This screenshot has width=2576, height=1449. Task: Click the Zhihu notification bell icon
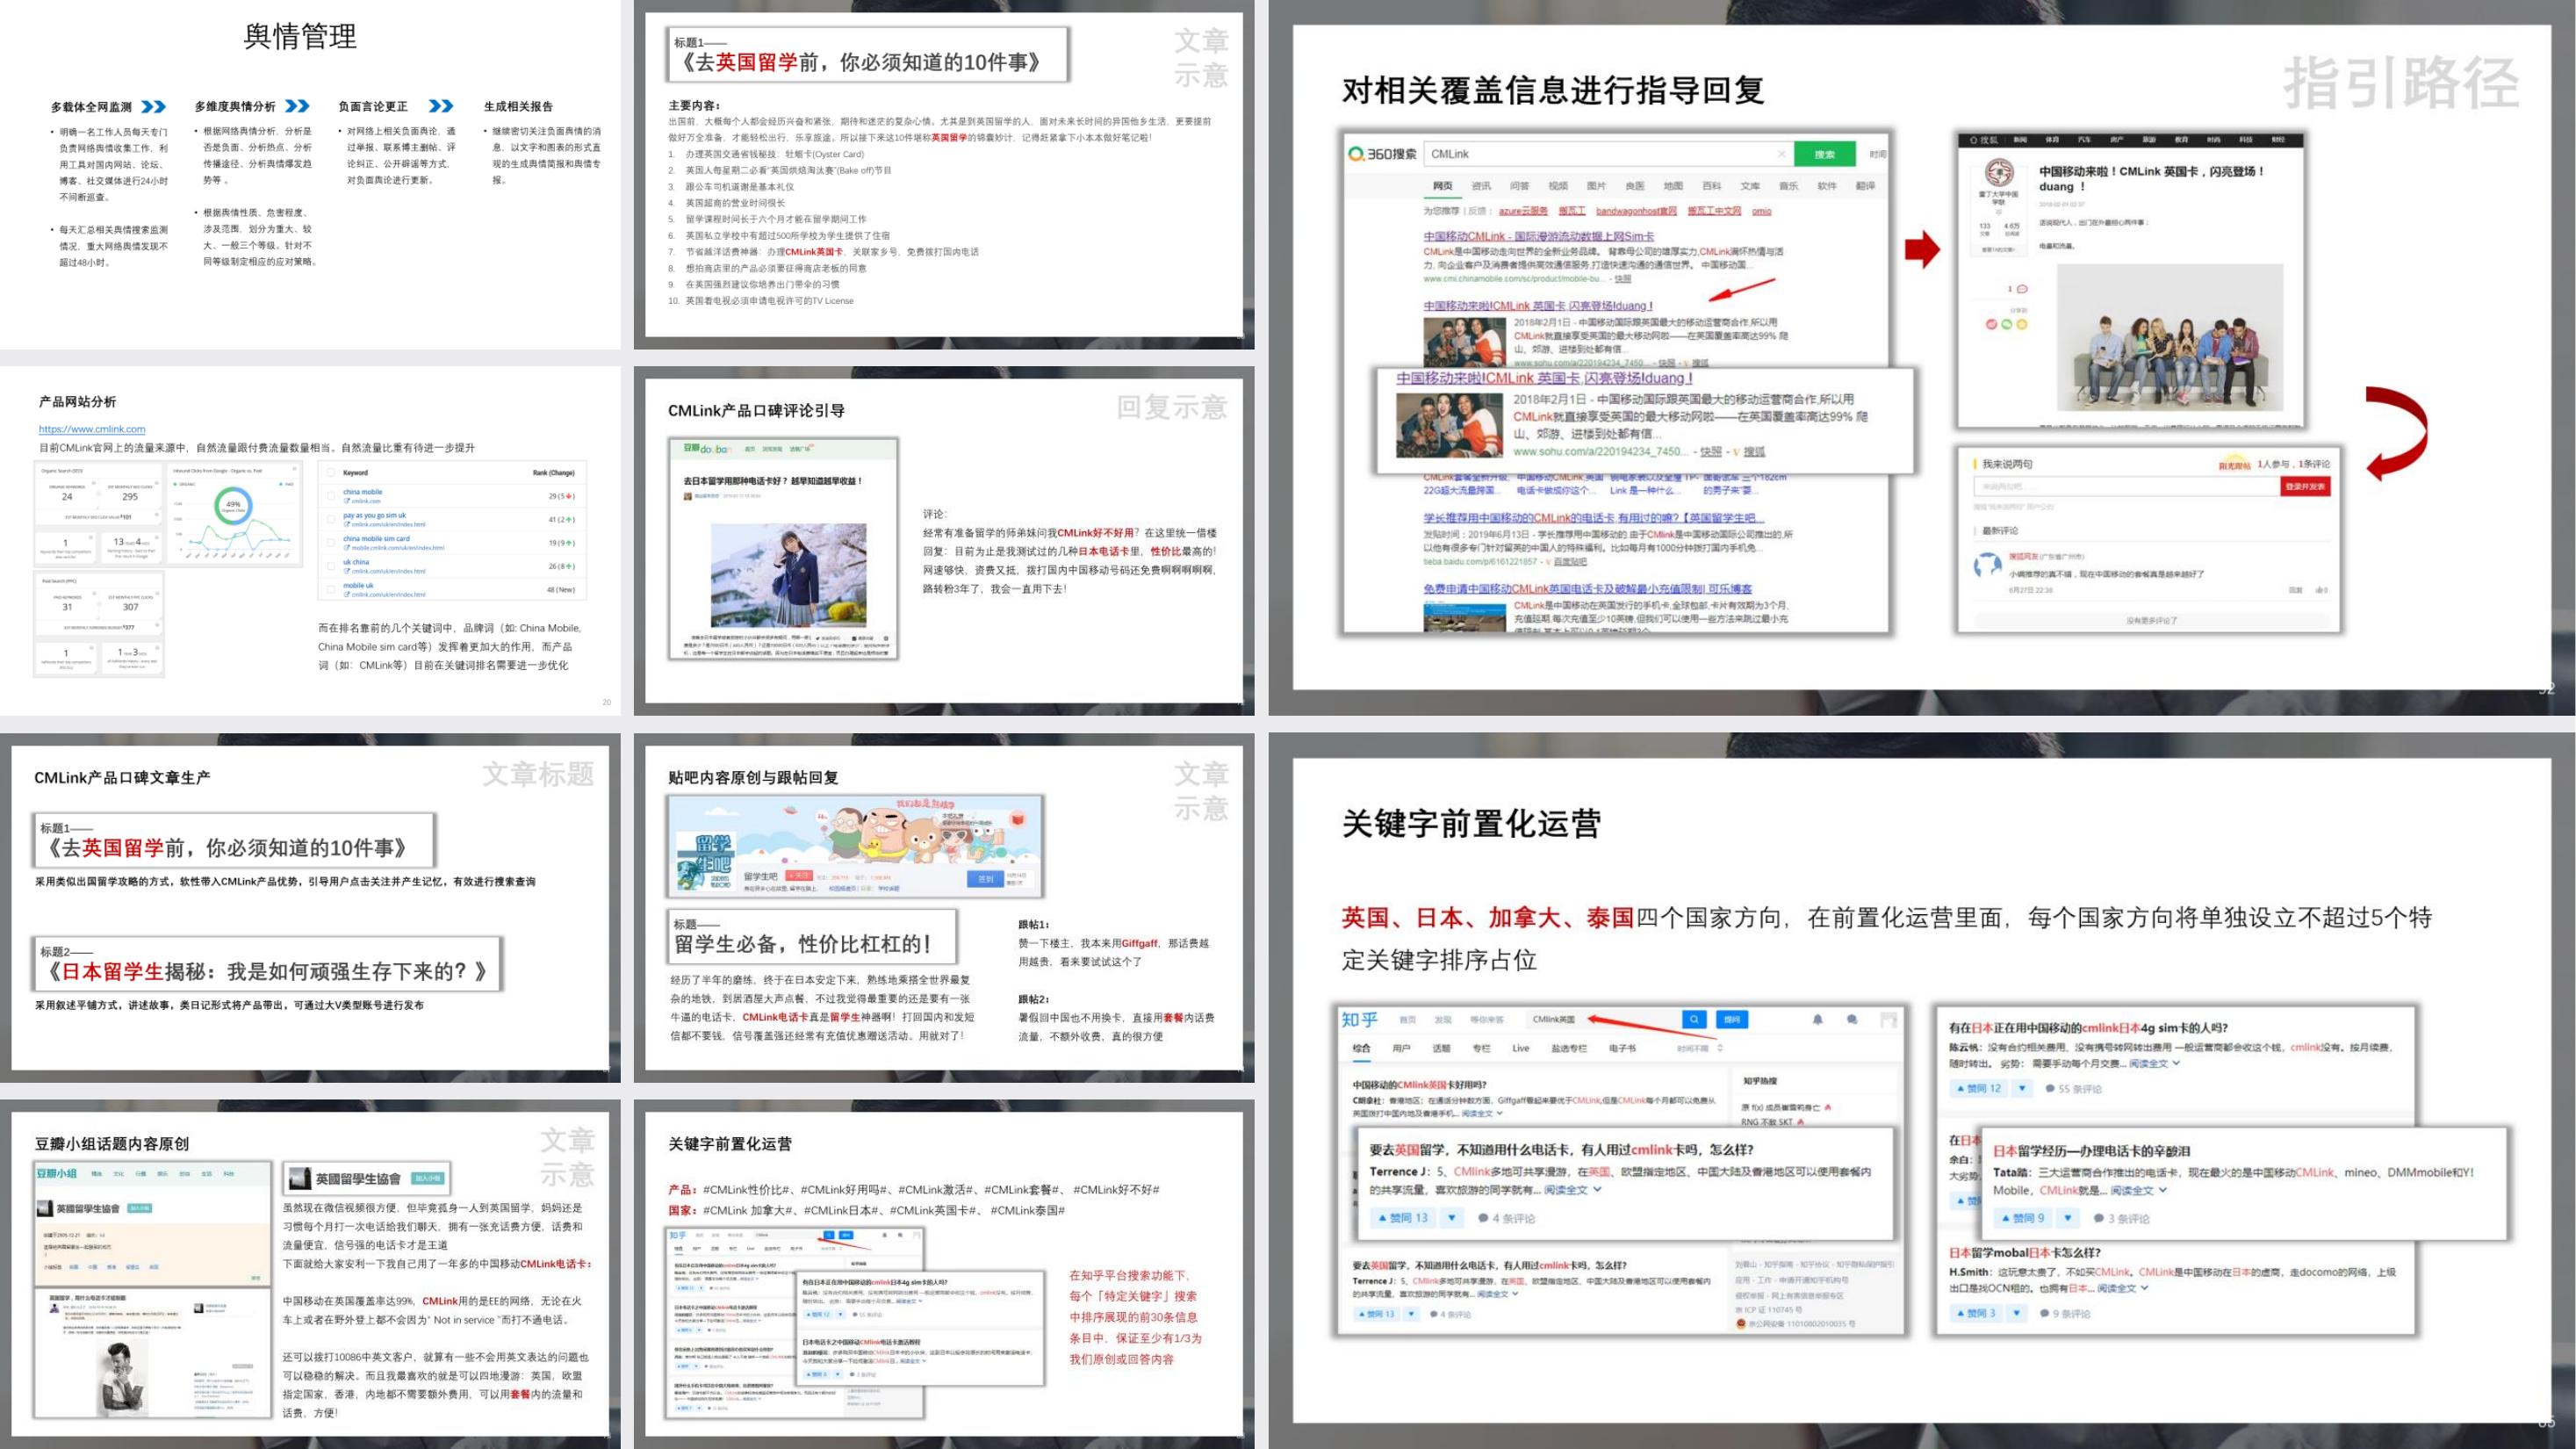[1818, 1019]
